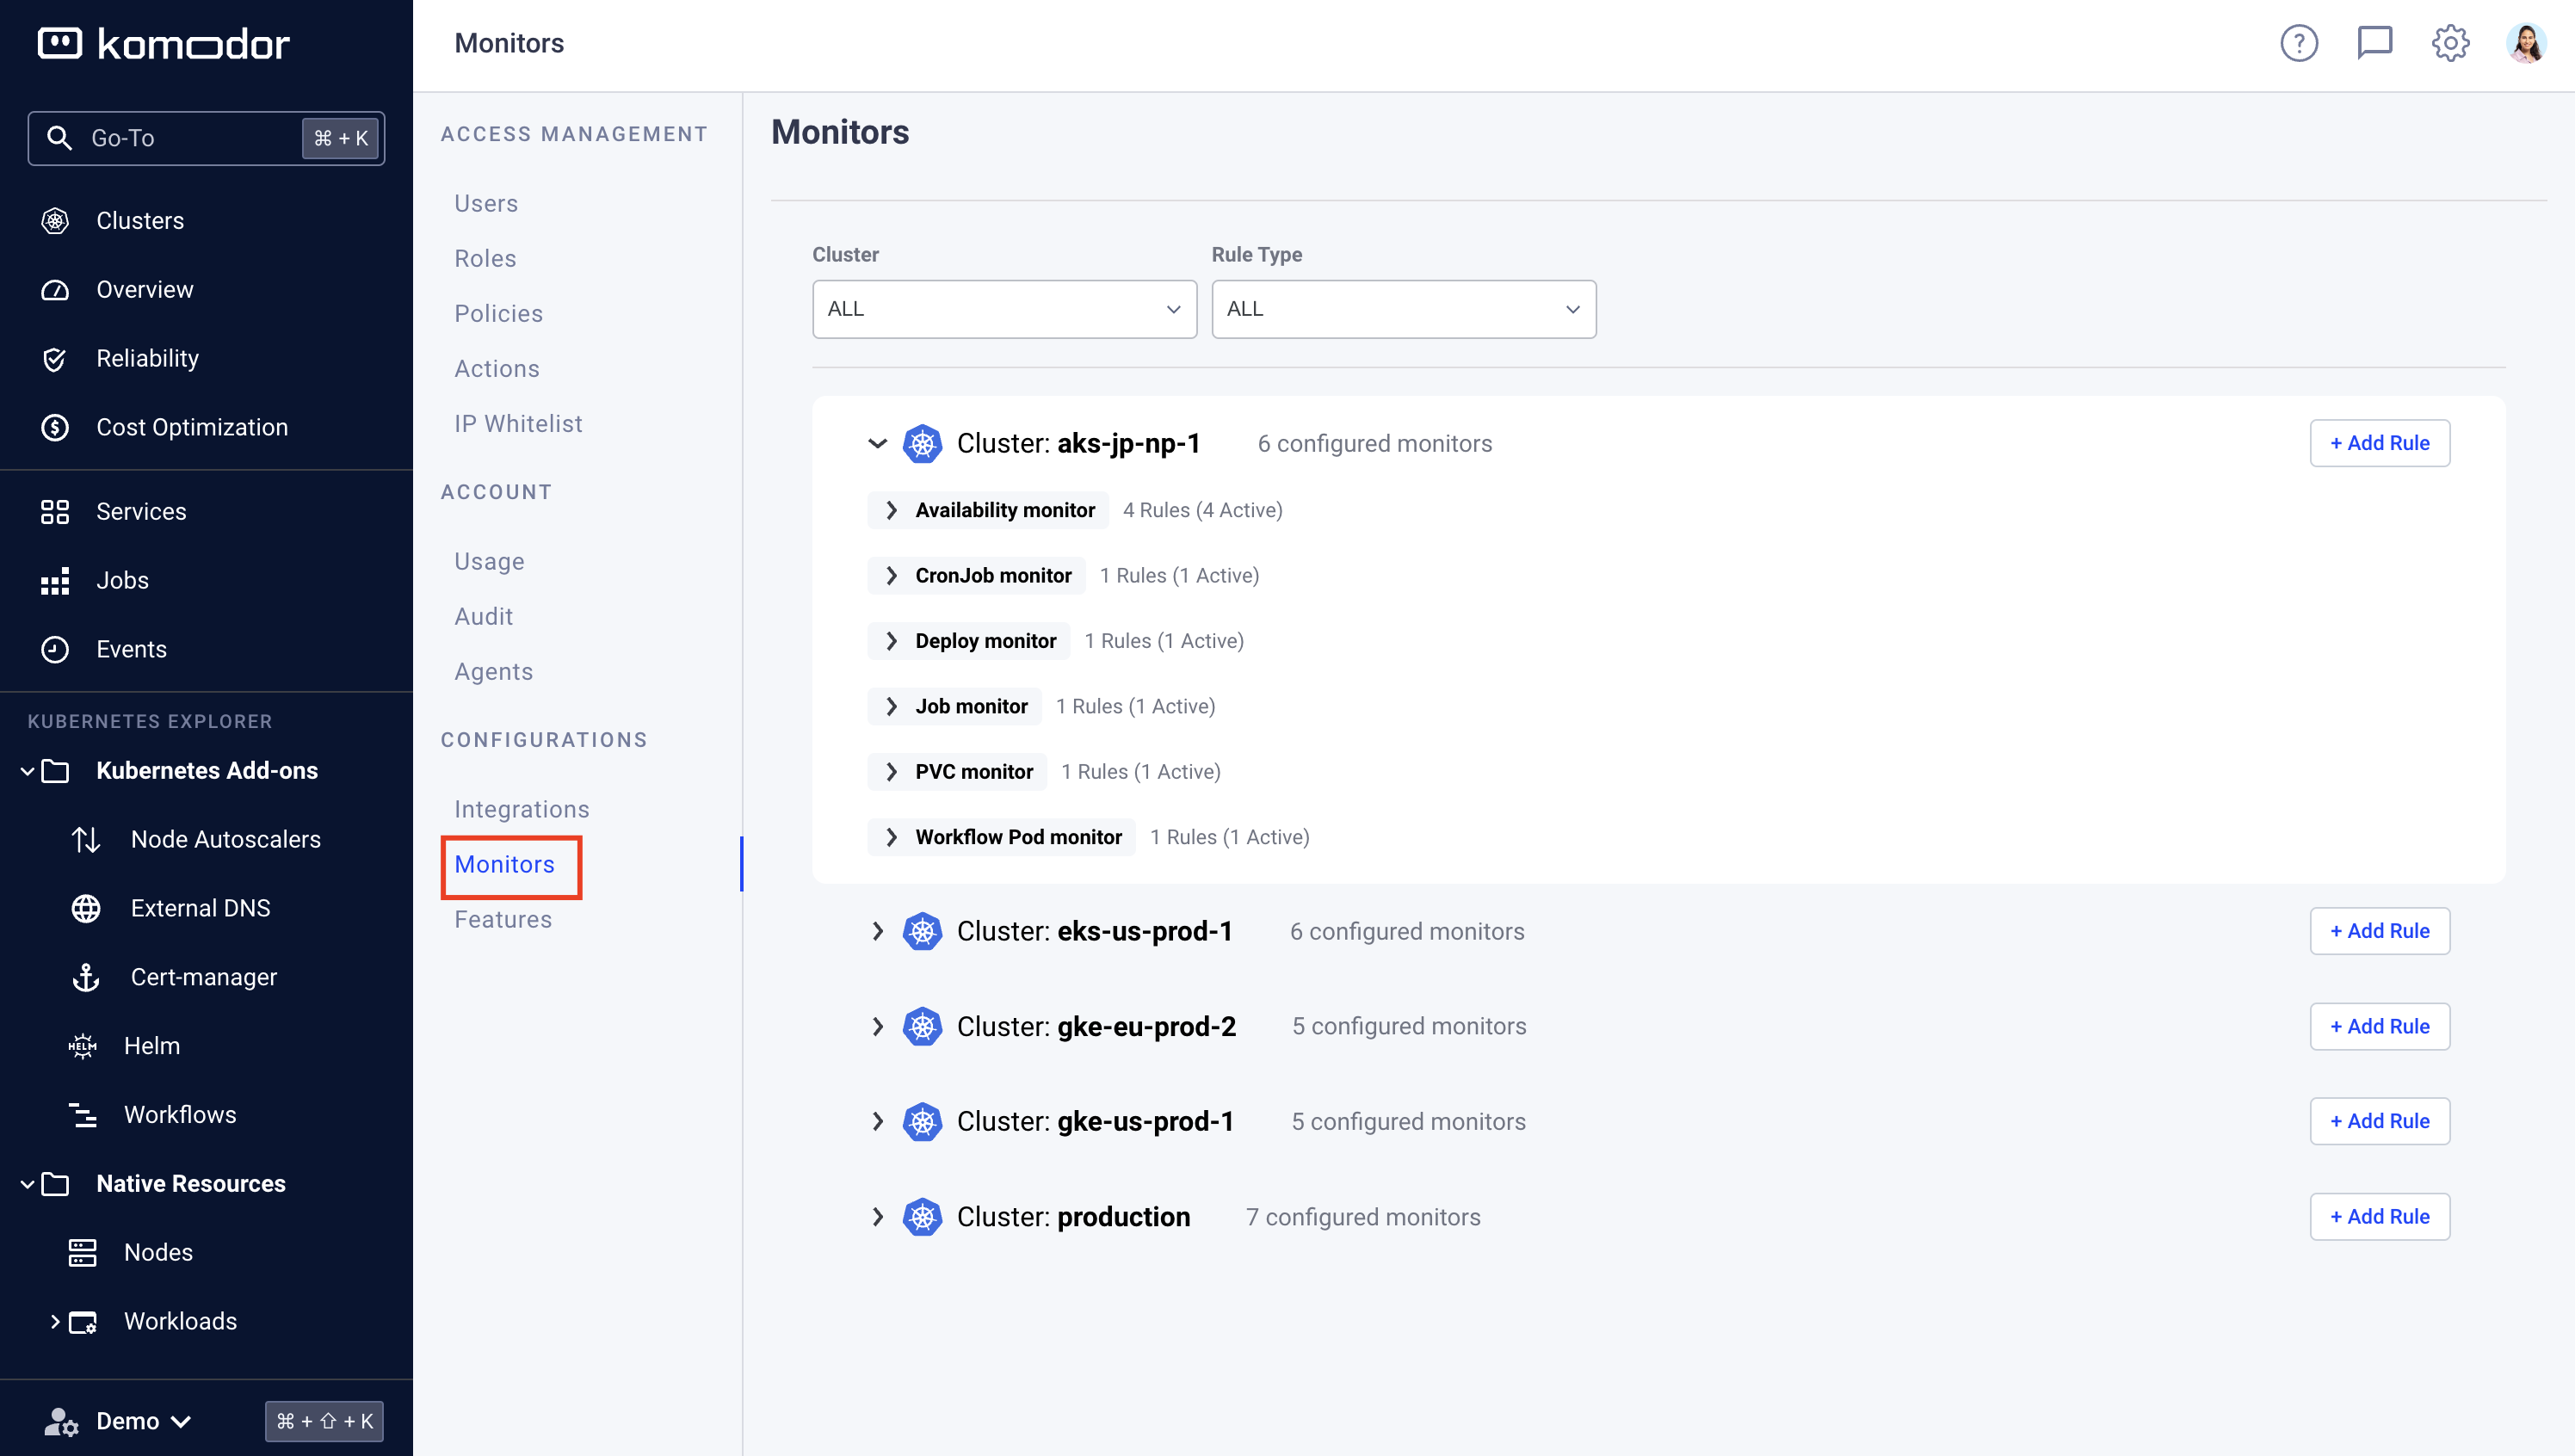The width and height of the screenshot is (2575, 1456).
Task: Click the Workloads window-gear icon
Action: [83, 1322]
